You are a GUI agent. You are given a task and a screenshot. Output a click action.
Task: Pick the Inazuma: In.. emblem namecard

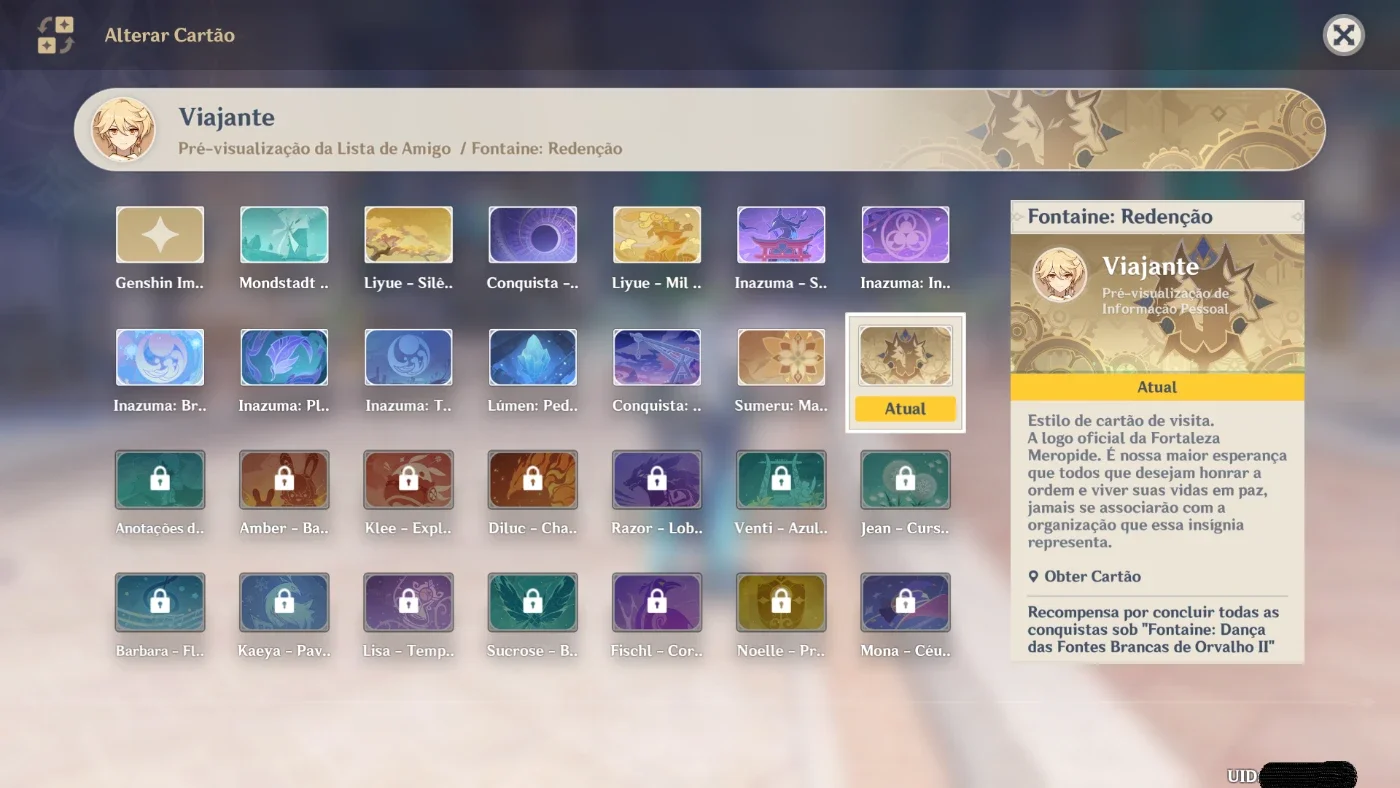pyautogui.click(x=905, y=235)
